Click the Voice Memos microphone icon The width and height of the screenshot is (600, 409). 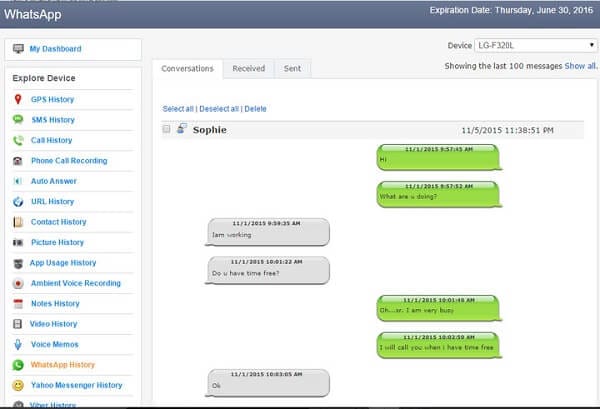tap(18, 345)
